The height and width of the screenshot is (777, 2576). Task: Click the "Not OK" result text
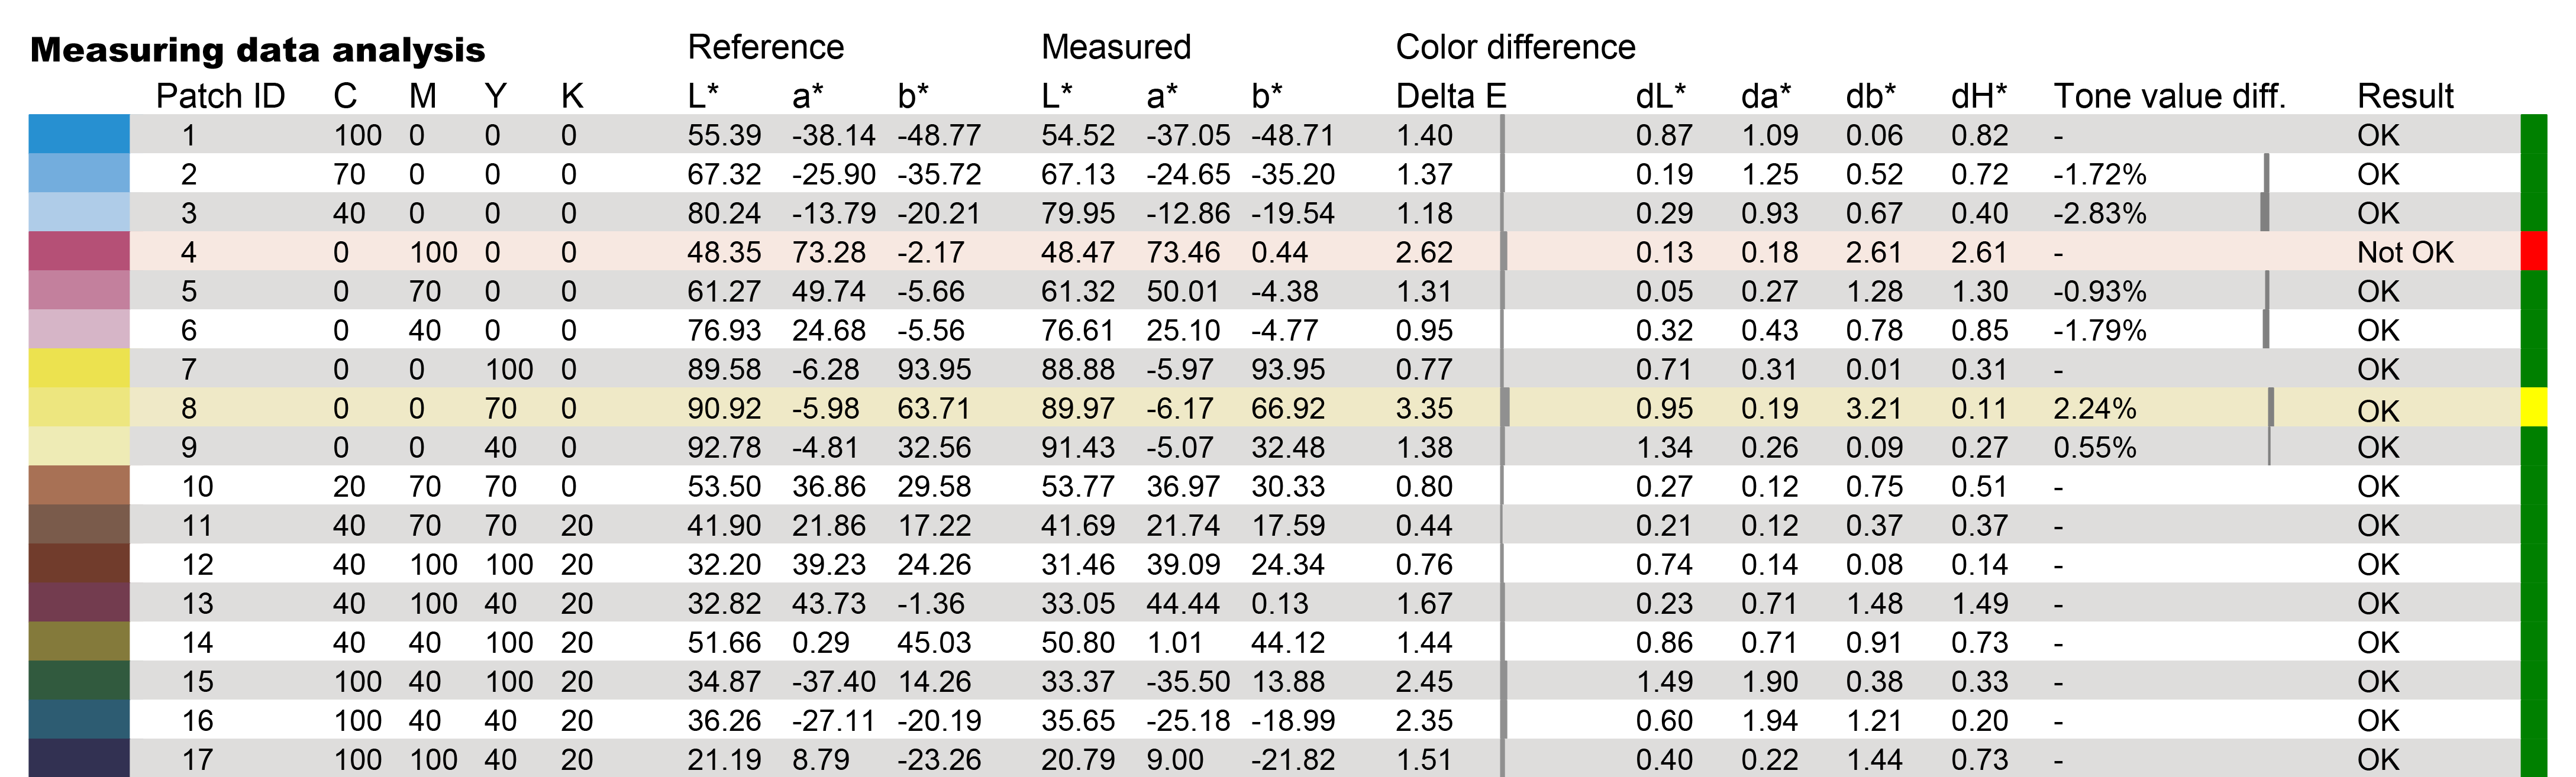click(2405, 252)
